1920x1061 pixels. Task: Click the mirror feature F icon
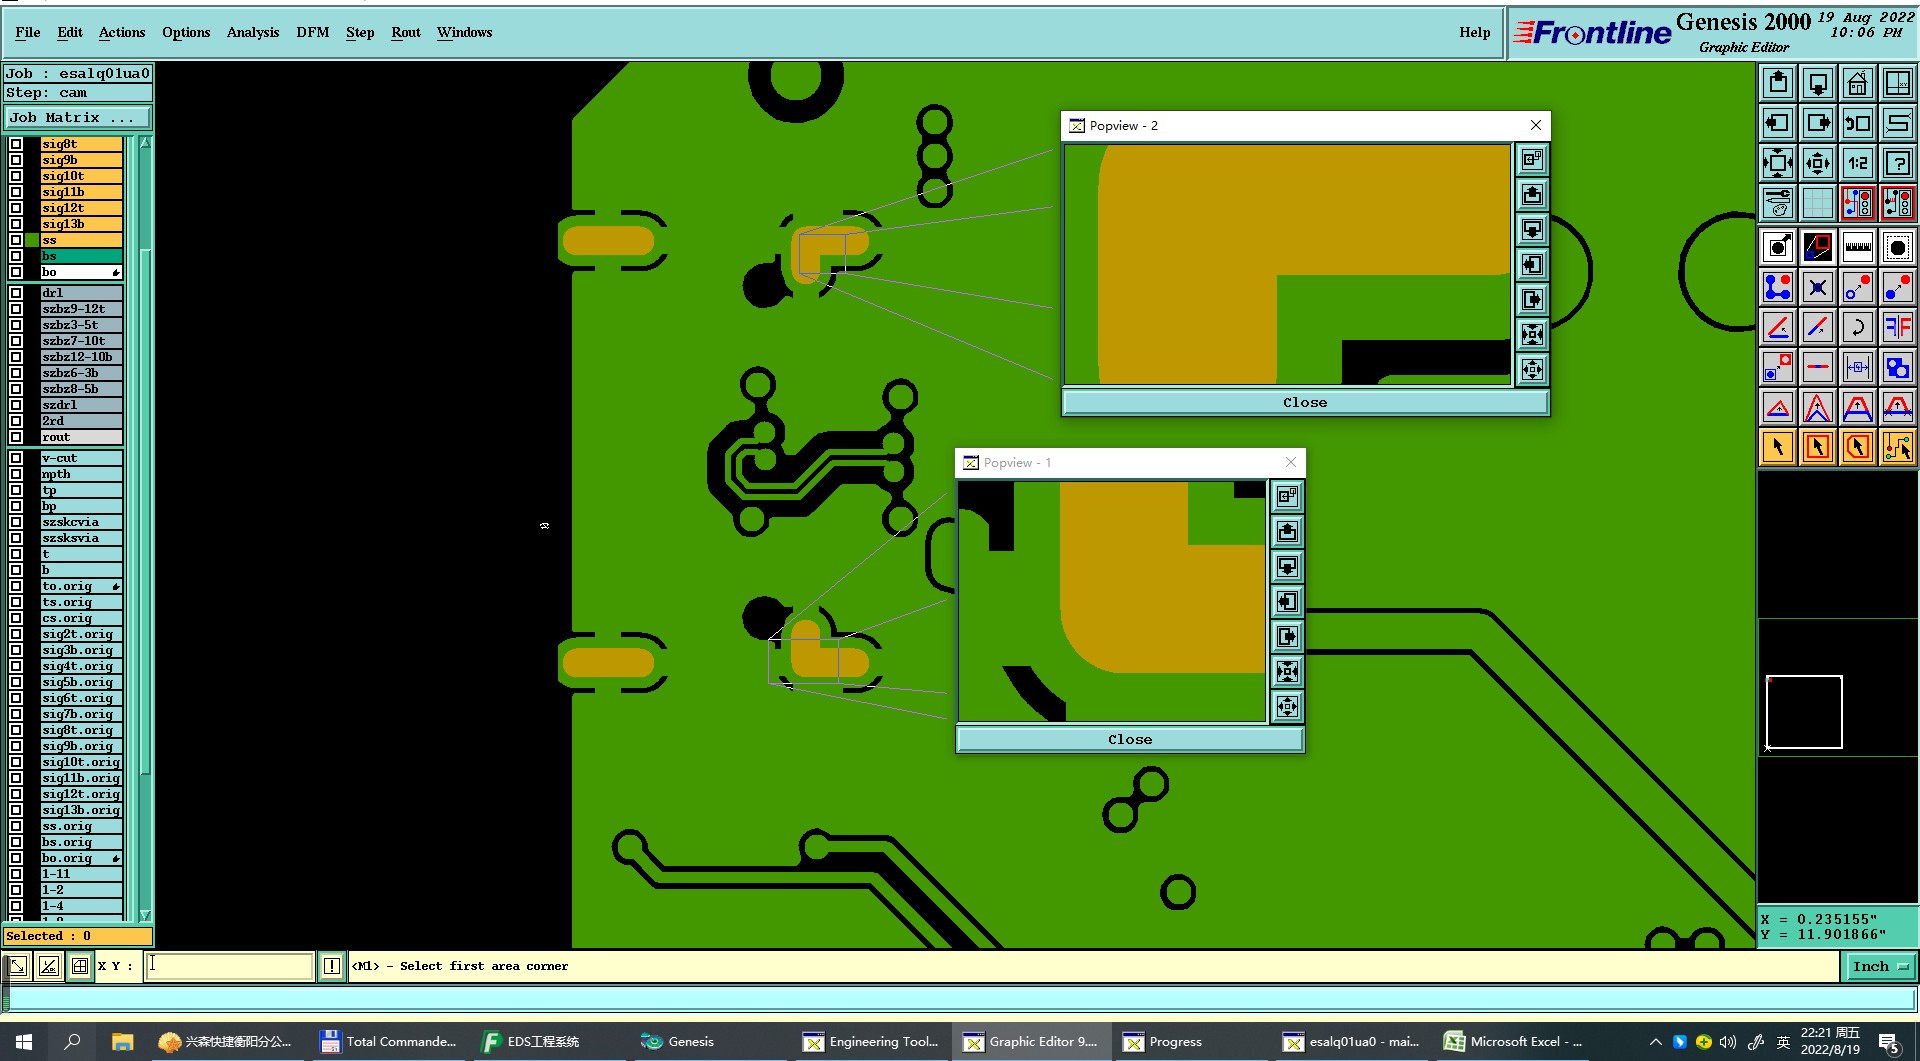pyautogui.click(x=1898, y=327)
